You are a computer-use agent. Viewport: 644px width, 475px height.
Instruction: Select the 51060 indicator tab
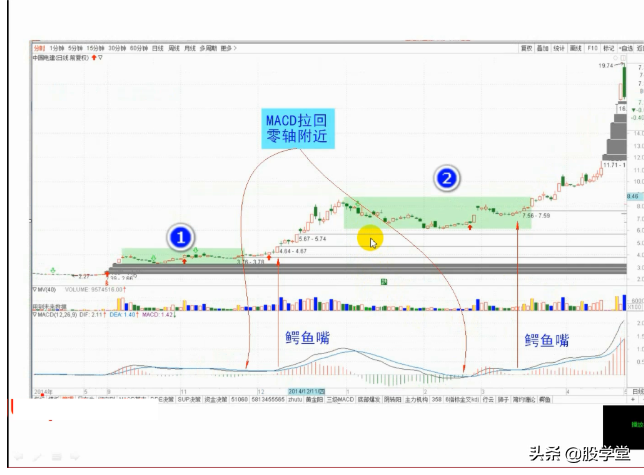(239, 399)
